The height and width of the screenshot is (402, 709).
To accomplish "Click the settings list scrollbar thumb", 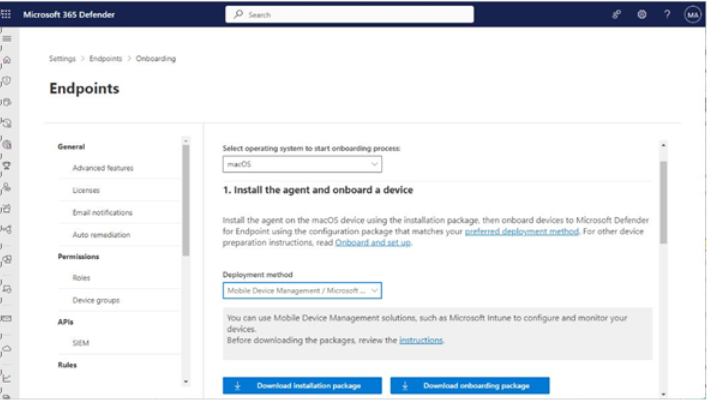I will [186, 200].
